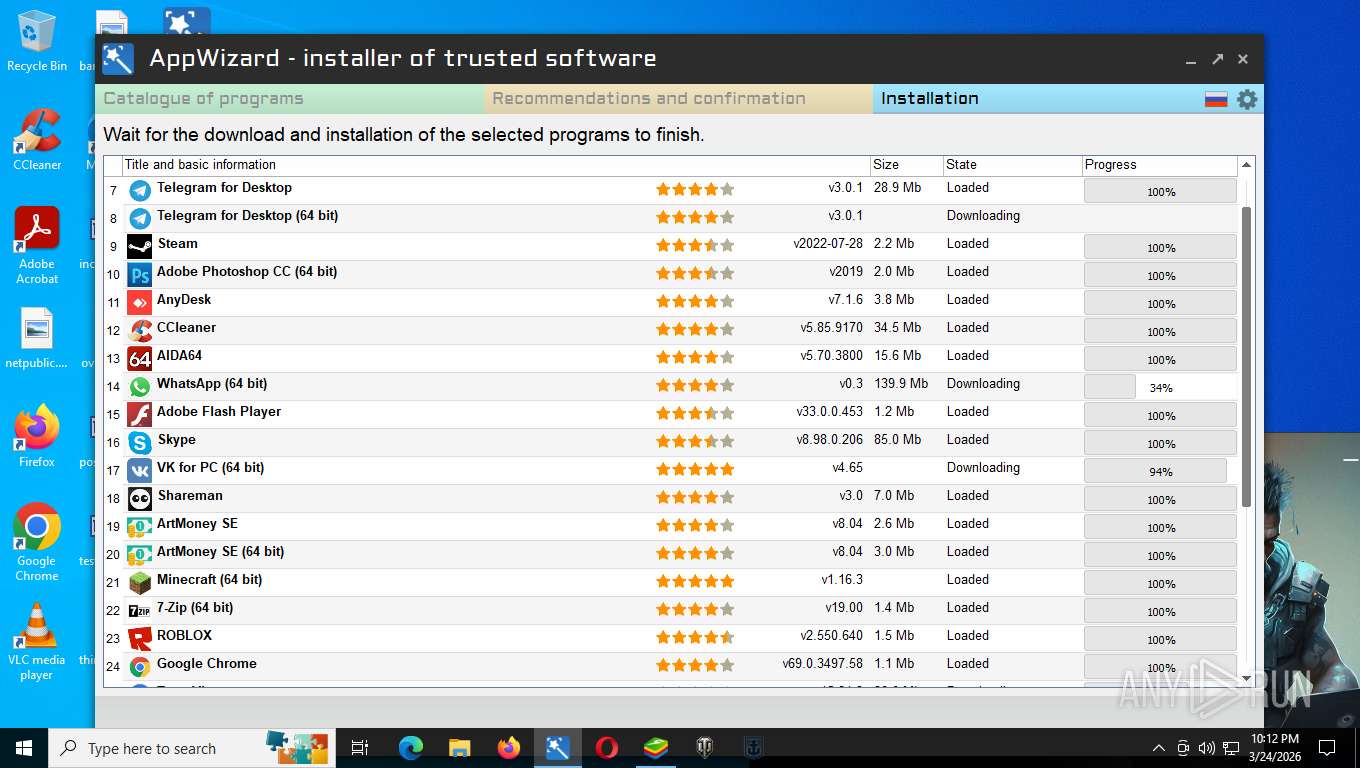Select the "Steam" title text

click(178, 244)
